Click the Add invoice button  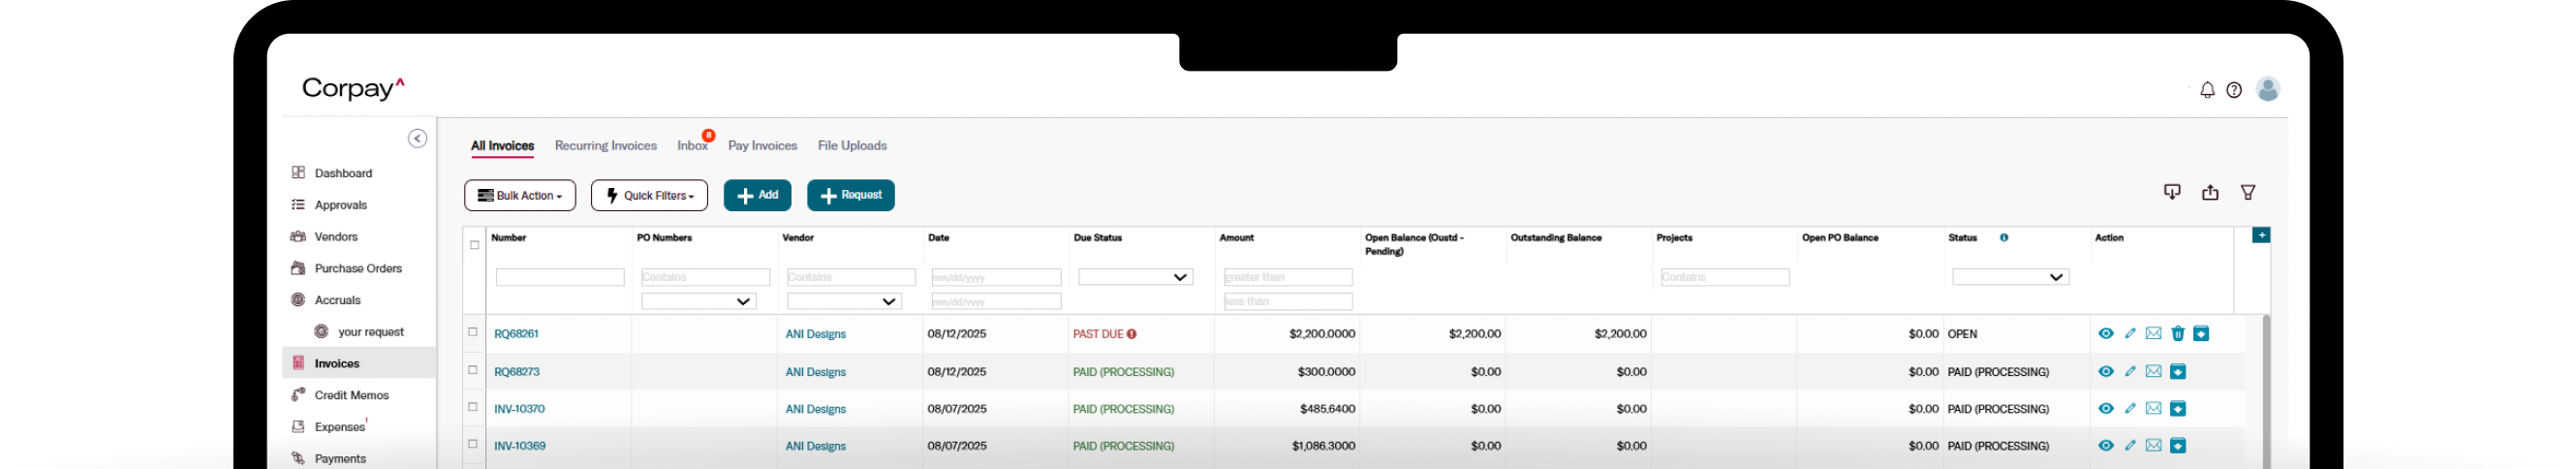click(x=757, y=196)
